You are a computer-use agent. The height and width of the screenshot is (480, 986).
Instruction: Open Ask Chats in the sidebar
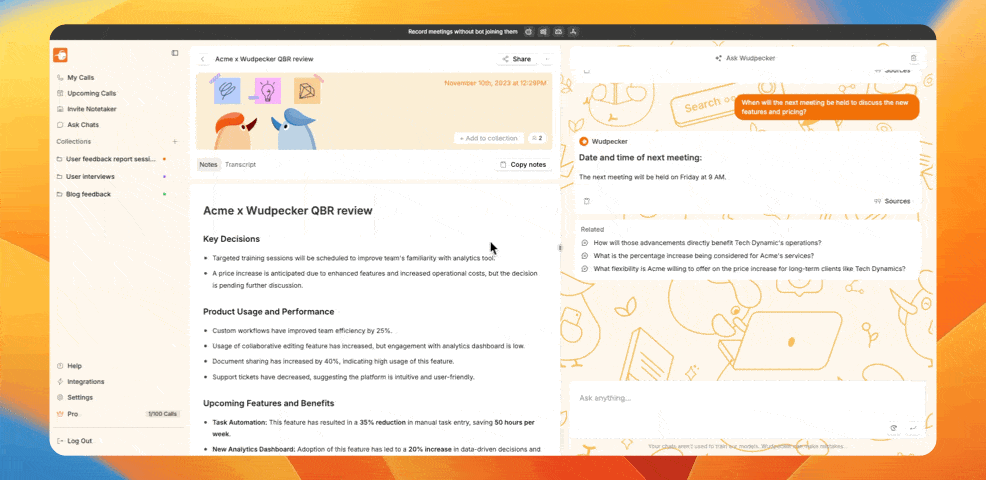point(82,125)
